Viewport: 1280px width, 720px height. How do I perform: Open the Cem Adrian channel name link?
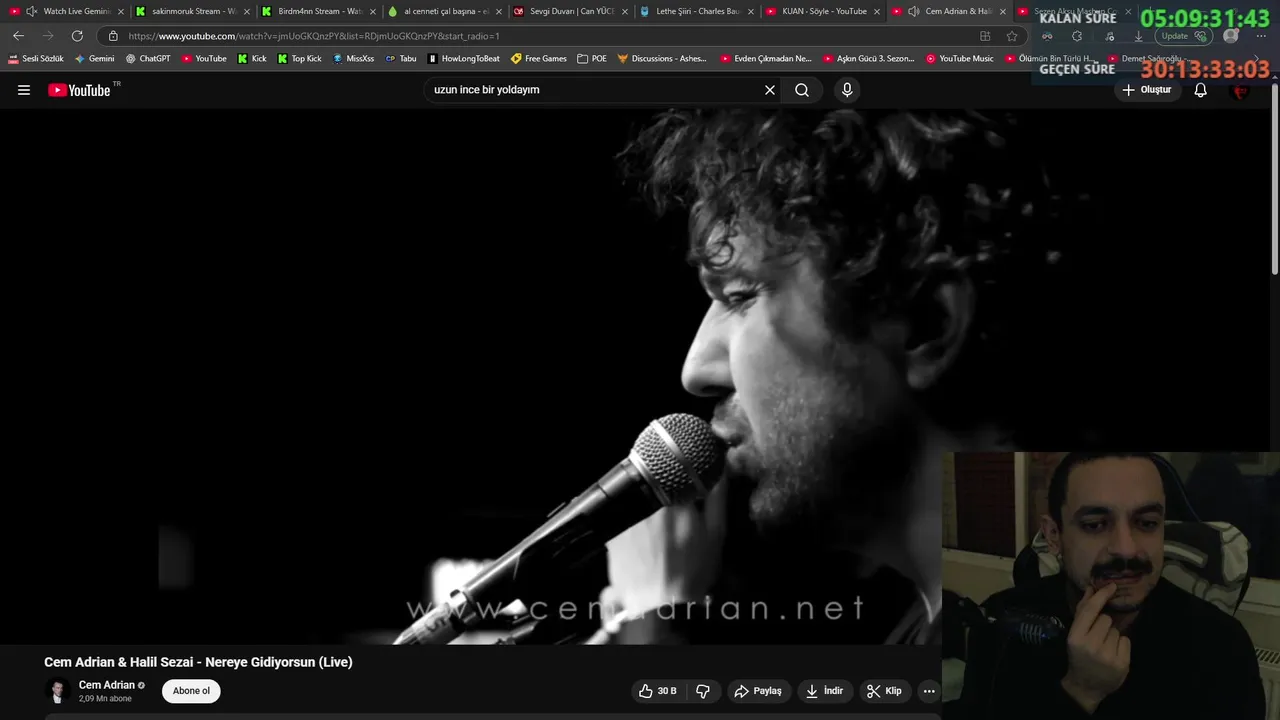coord(106,685)
